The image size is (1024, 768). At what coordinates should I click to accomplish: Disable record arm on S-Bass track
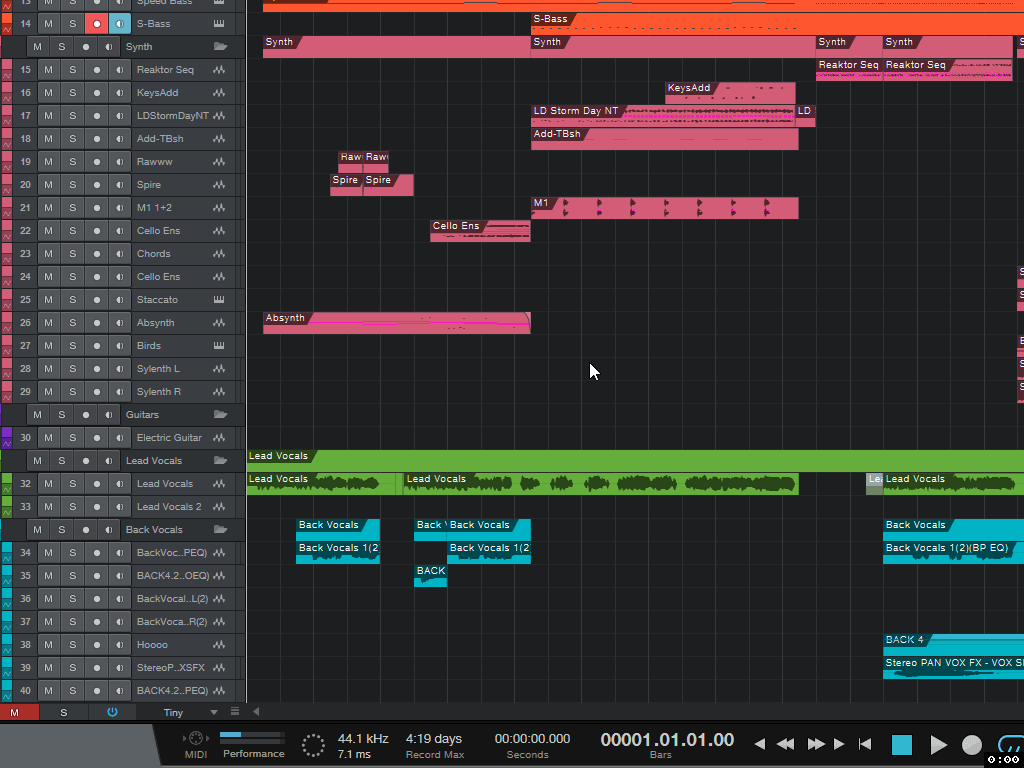(97, 24)
